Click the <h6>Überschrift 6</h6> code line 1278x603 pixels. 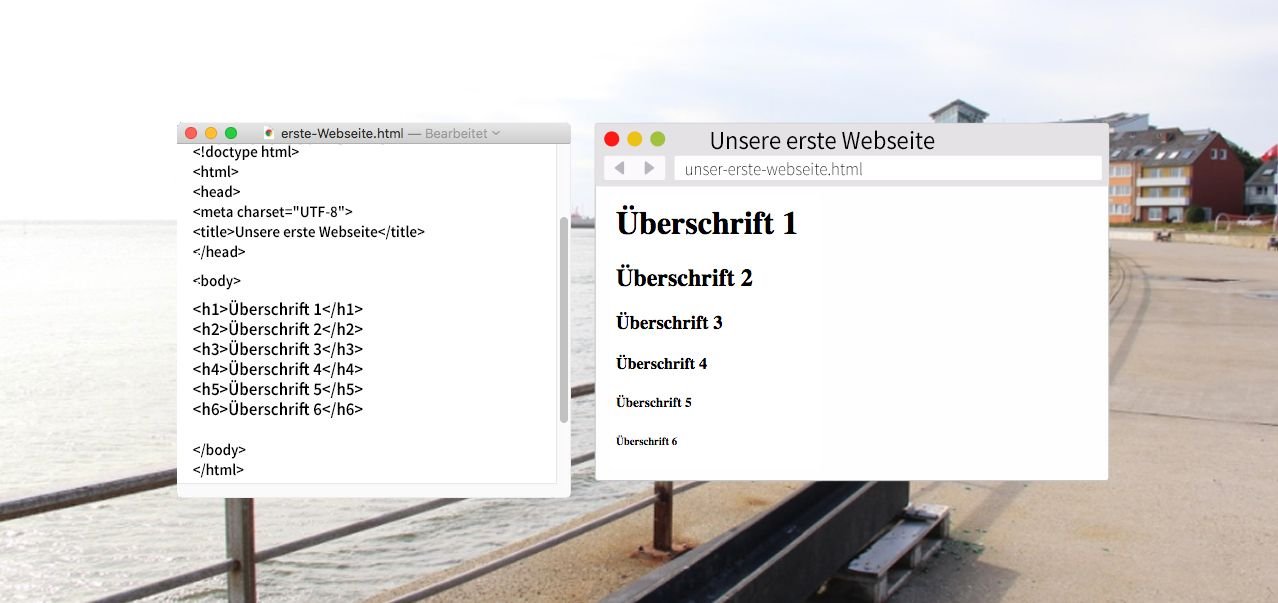pos(278,410)
